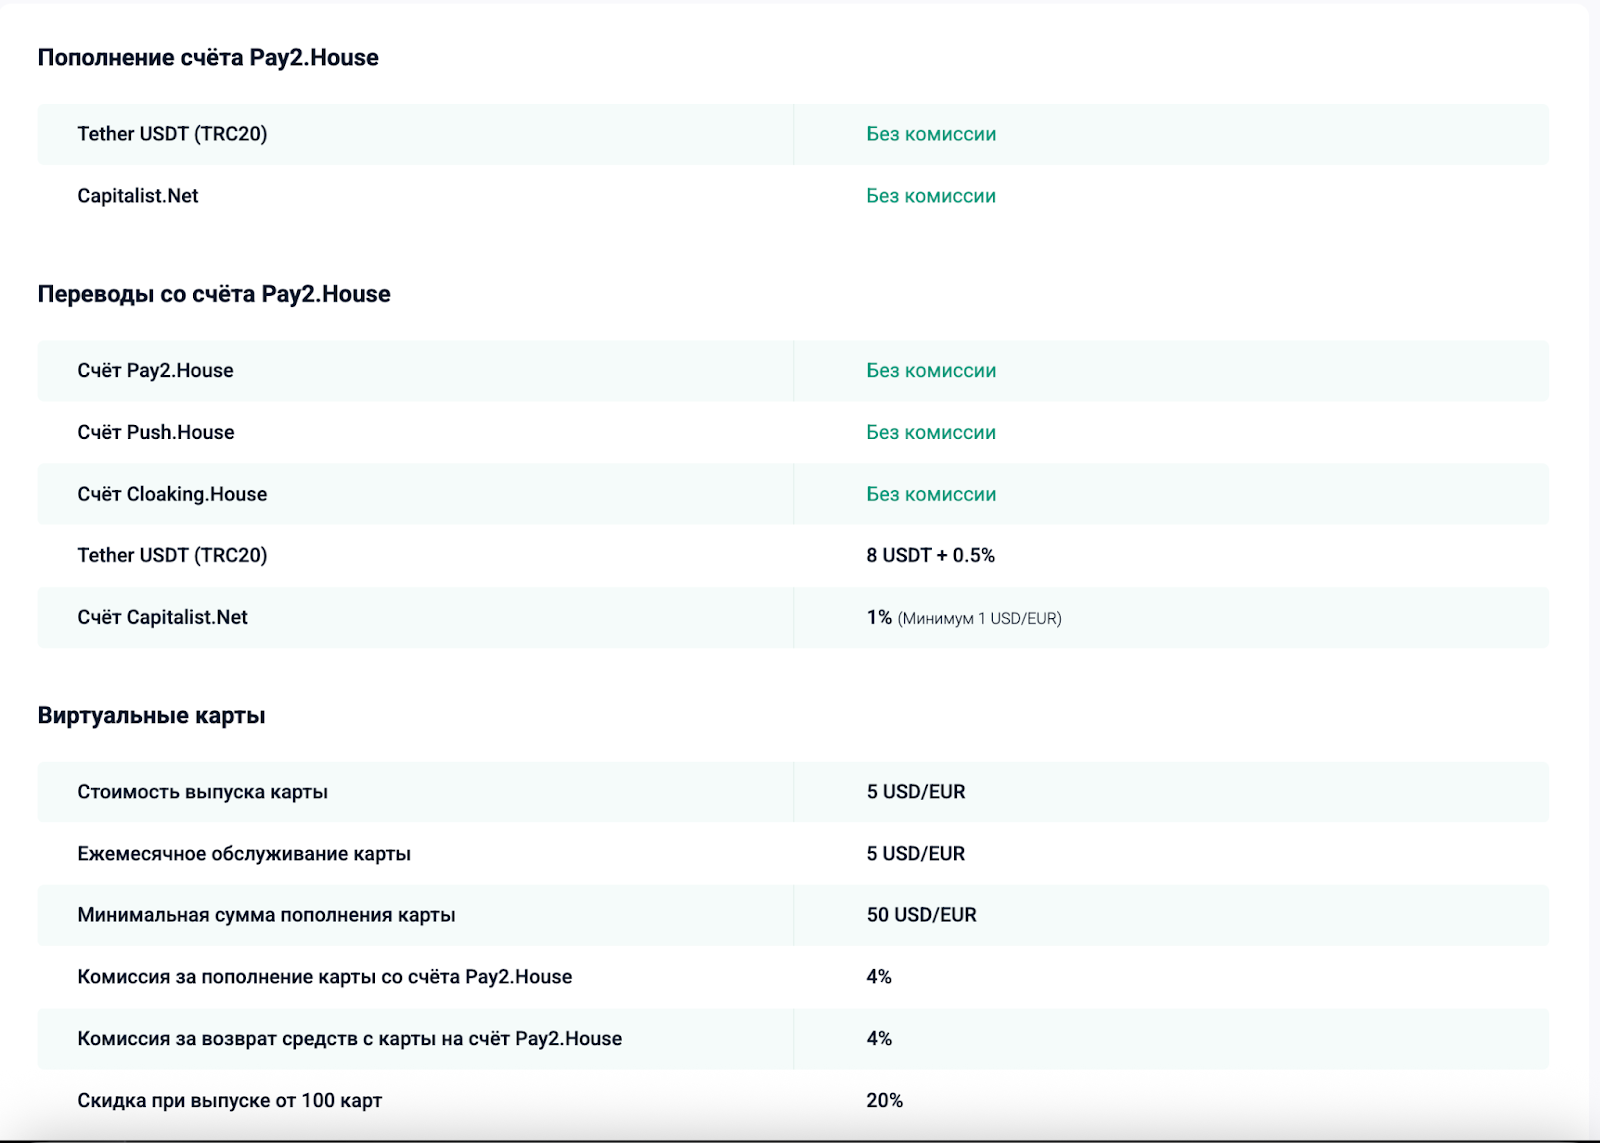Click 'Комиссия за пополнение карты' row label
Image resolution: width=1600 pixels, height=1143 pixels.
[x=324, y=977]
